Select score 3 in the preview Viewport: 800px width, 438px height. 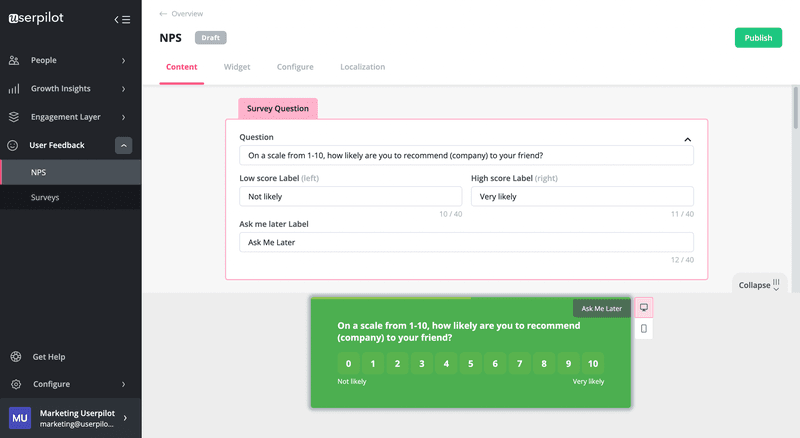click(422, 363)
